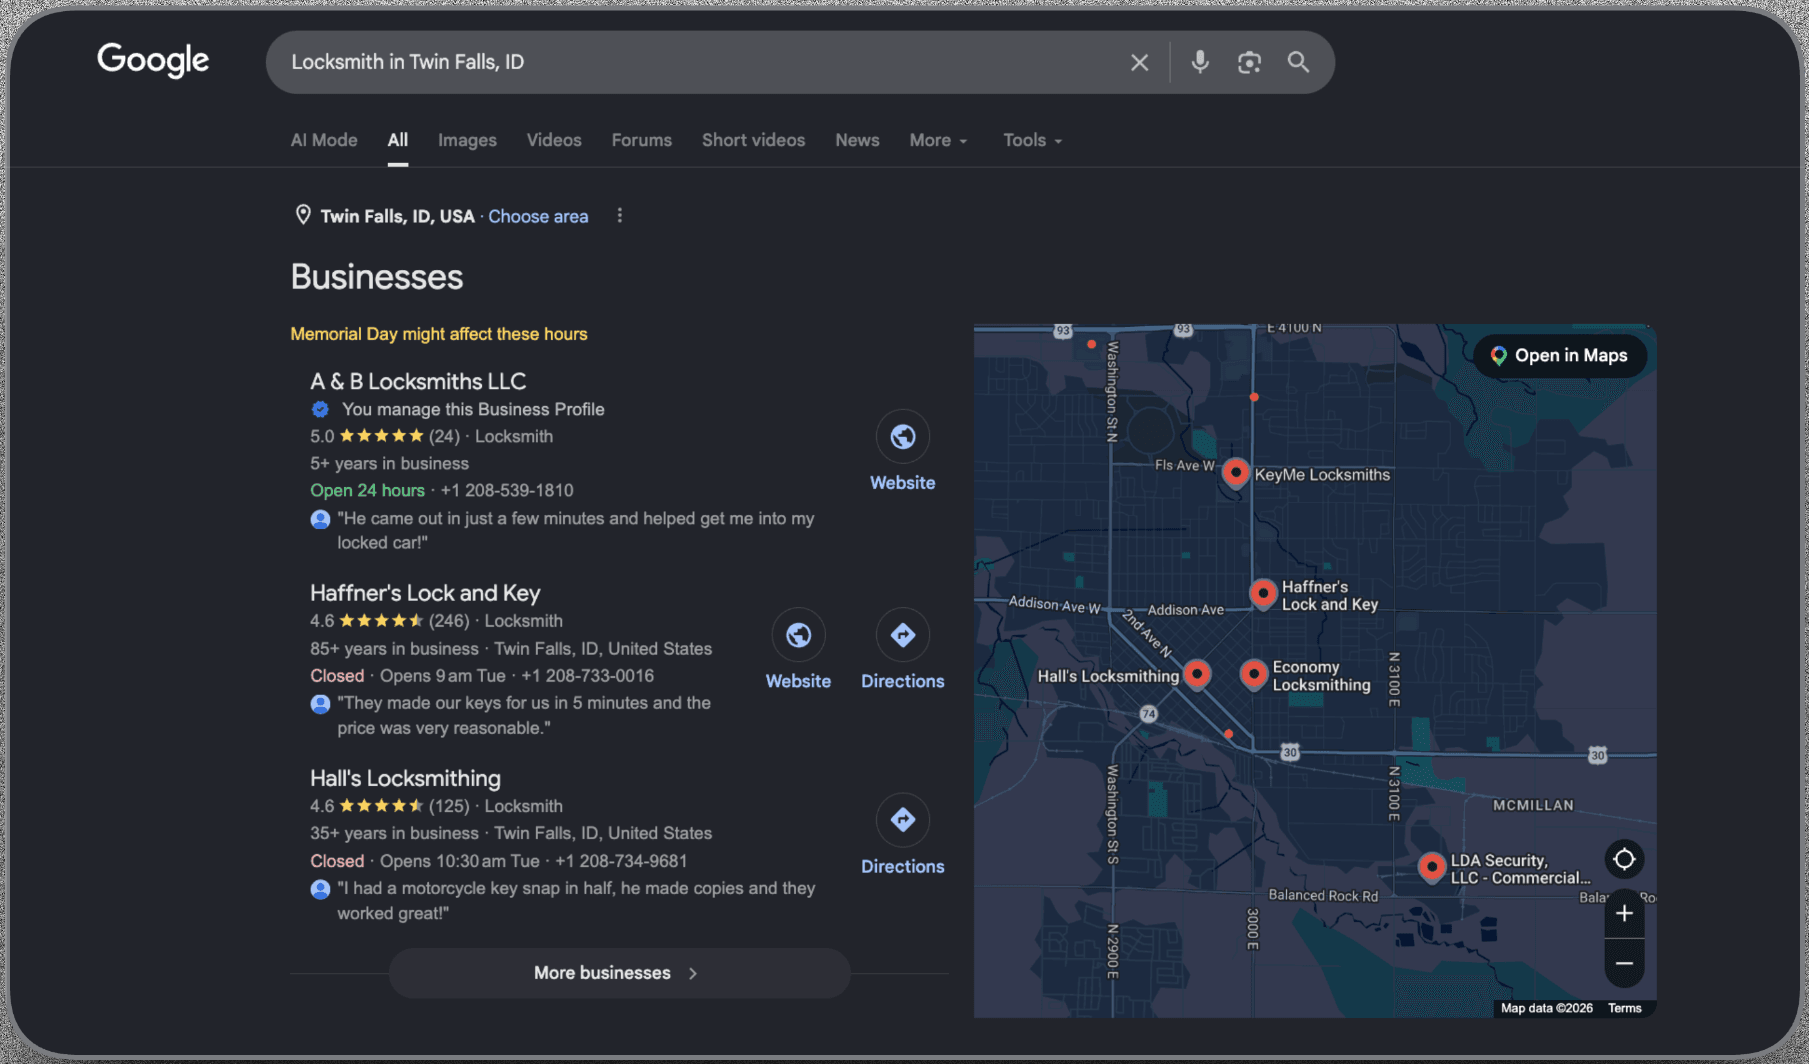Select the Haffner's Lock and Key map pin

click(1263, 593)
